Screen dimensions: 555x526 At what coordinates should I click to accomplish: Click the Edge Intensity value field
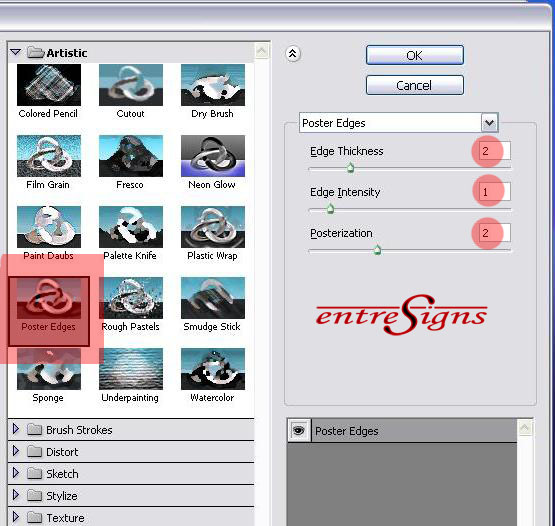pyautogui.click(x=494, y=192)
